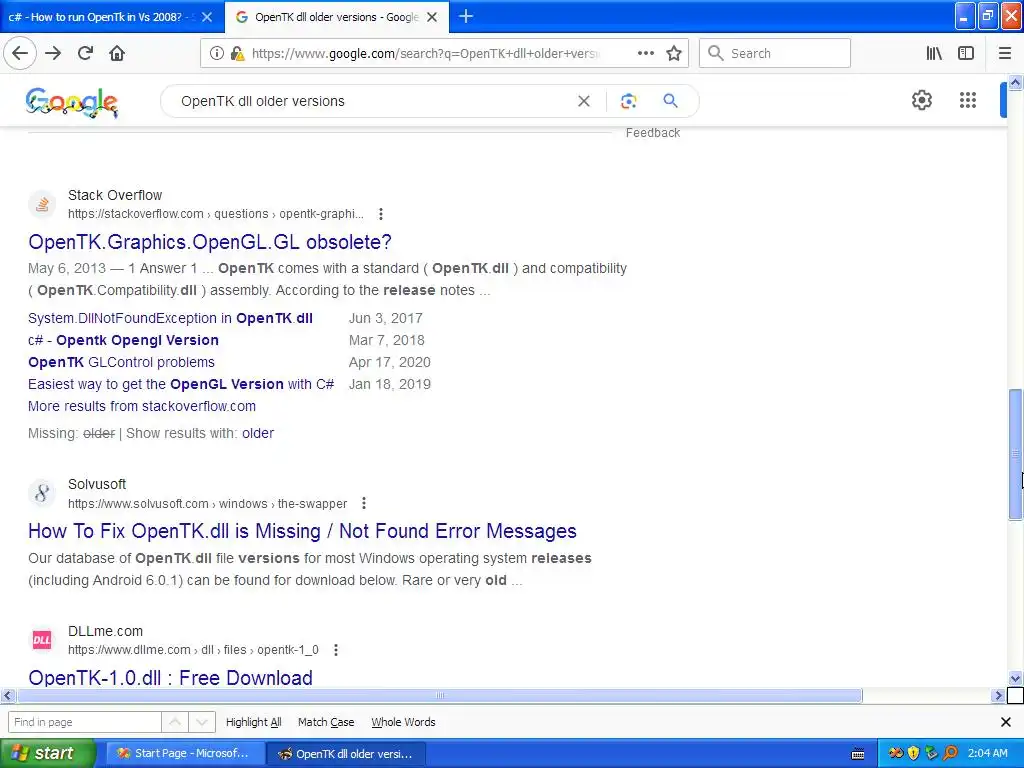Viewport: 1024px width, 768px height.
Task: Show site information icon in address bar
Action: 216,54
